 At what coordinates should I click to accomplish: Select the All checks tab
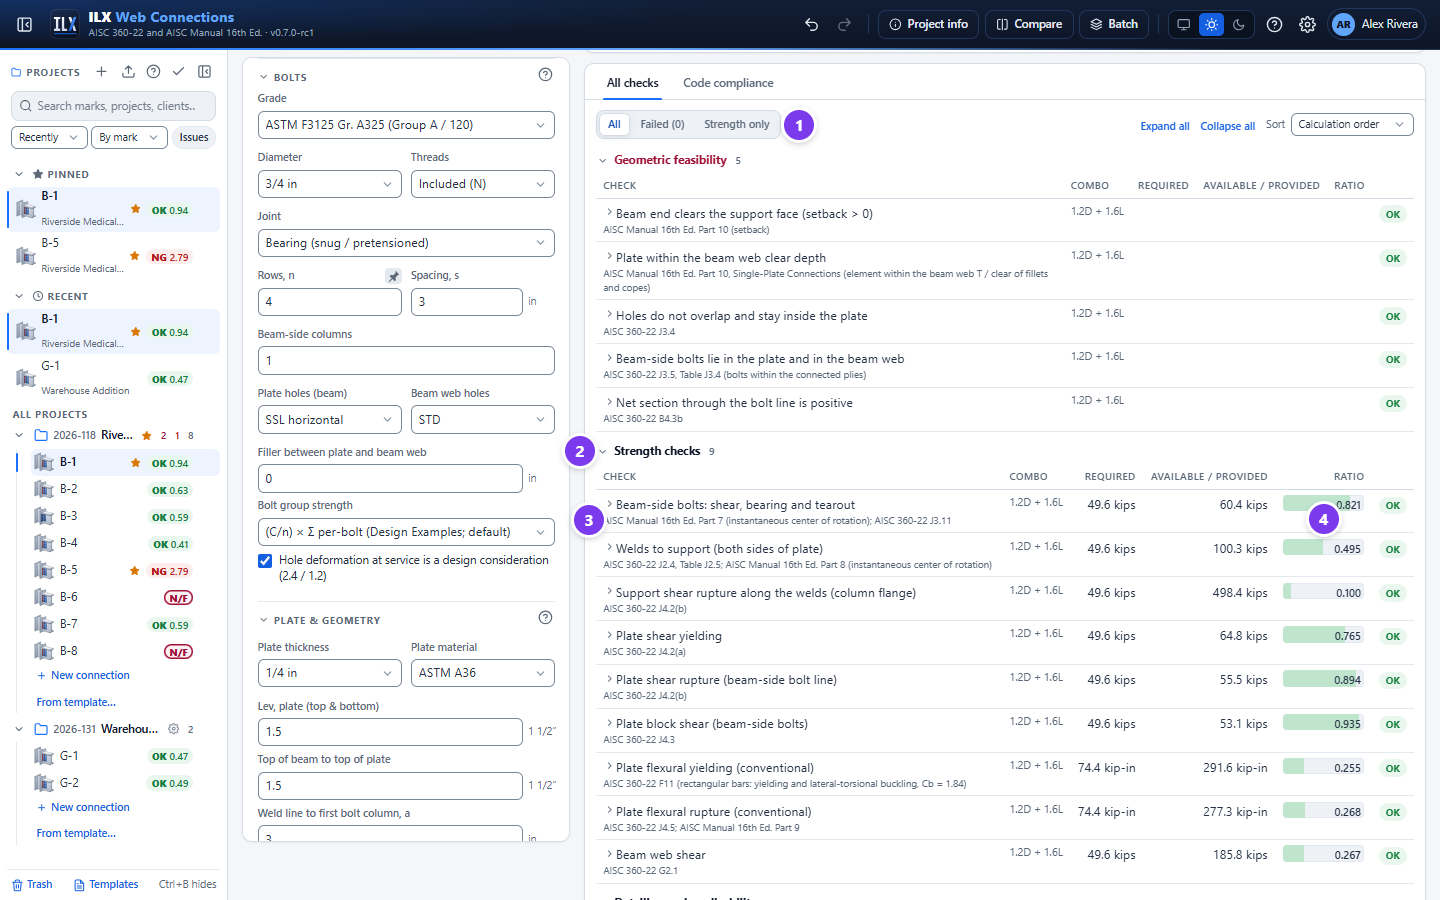[632, 83]
